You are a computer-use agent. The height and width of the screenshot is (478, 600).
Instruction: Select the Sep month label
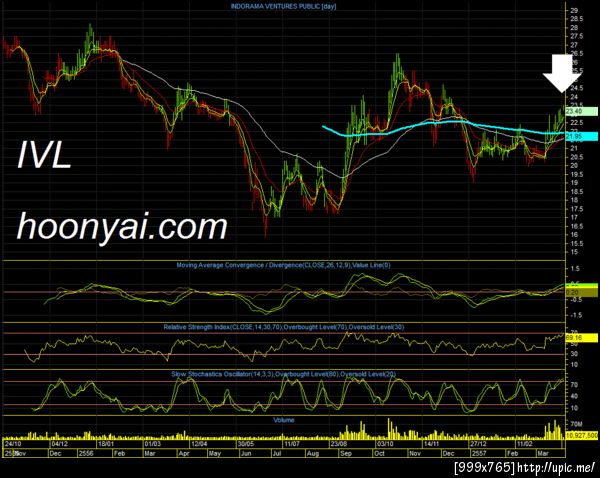tap(346, 453)
